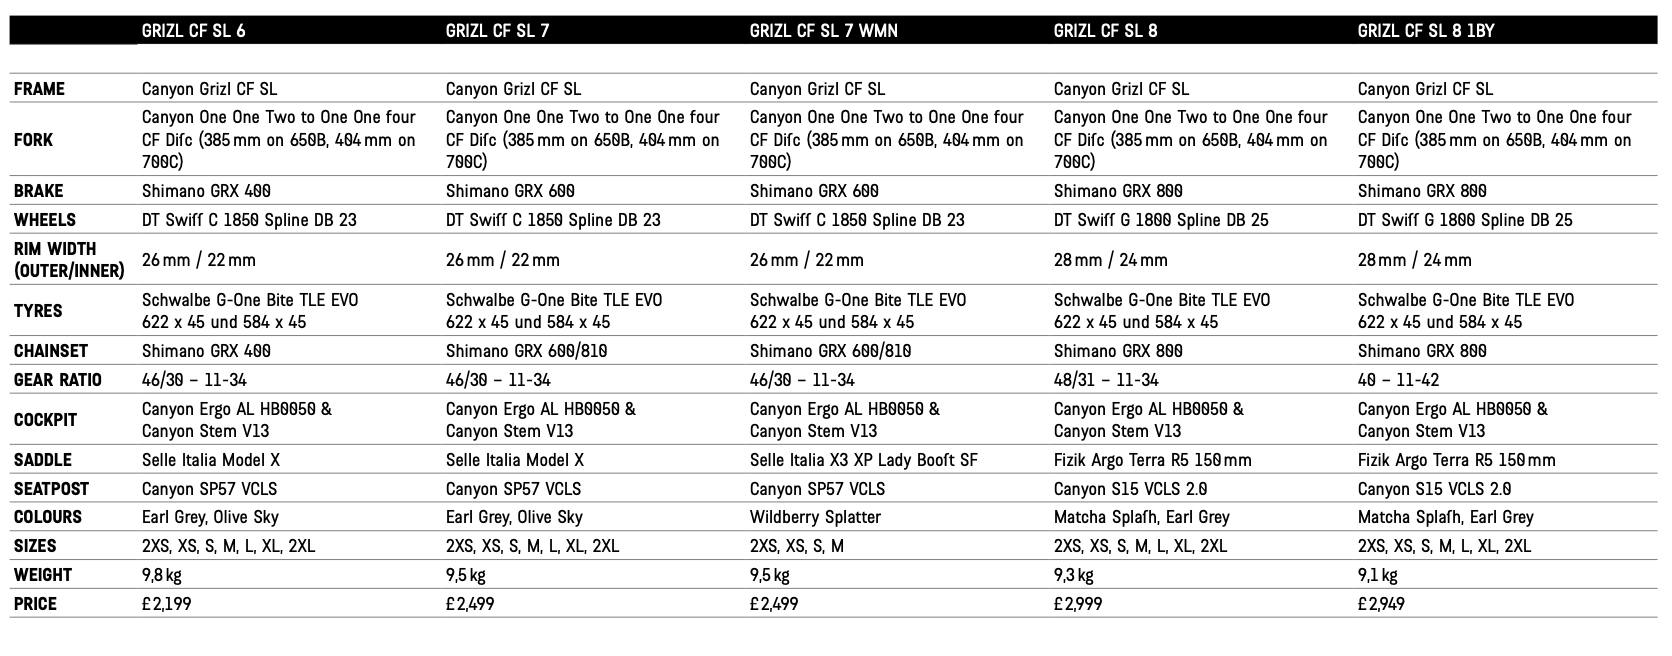Select the SADDLE row label

pyautogui.click(x=43, y=460)
